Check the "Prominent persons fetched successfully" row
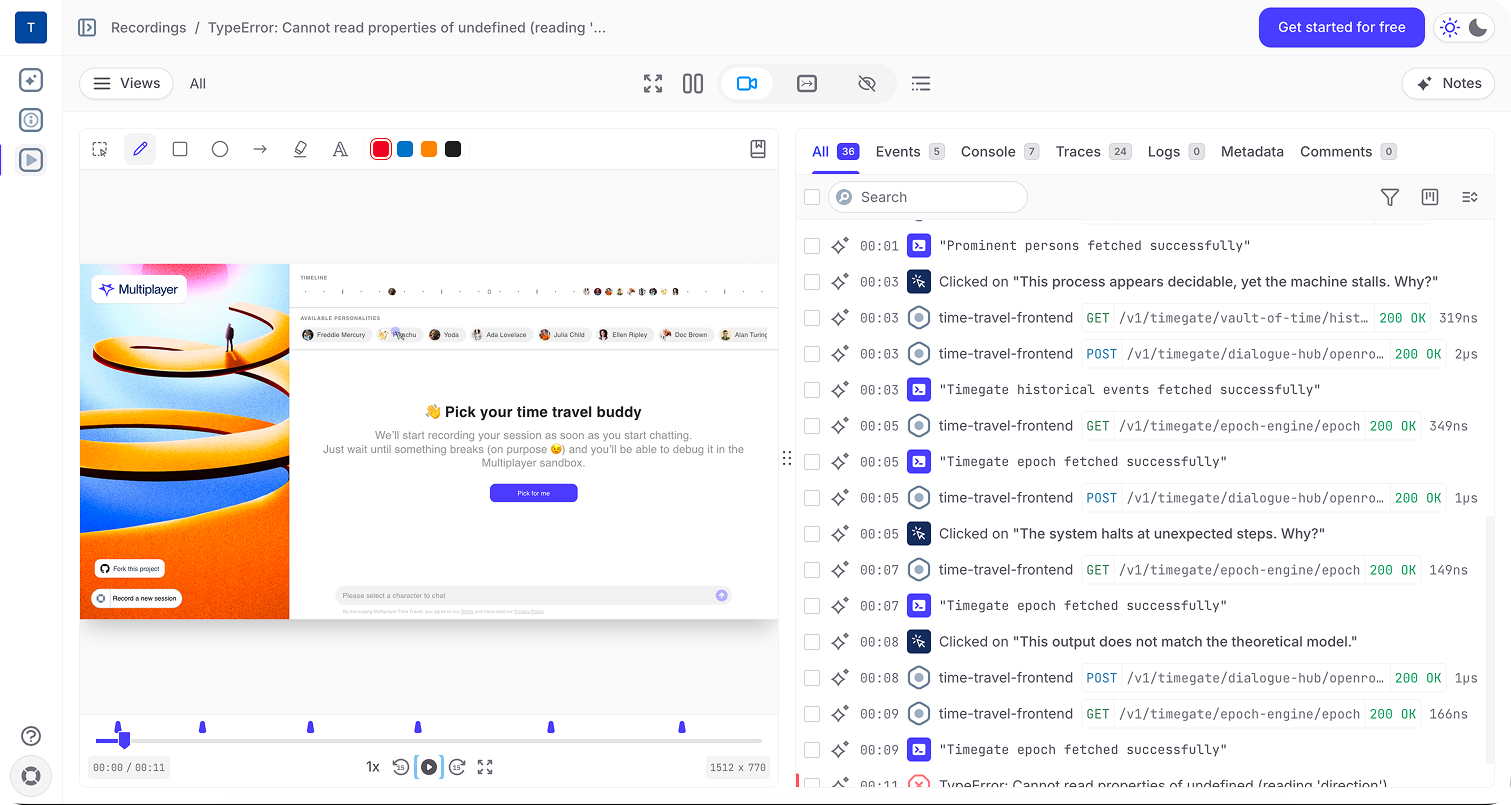The height and width of the screenshot is (805, 1511). pyautogui.click(x=812, y=246)
